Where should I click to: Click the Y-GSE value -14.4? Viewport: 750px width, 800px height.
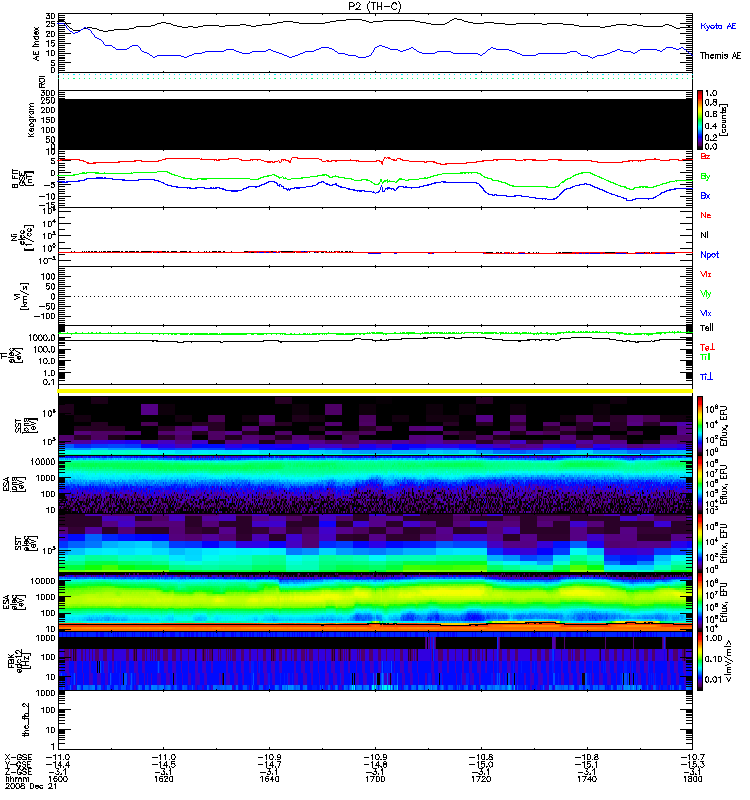[x=58, y=765]
